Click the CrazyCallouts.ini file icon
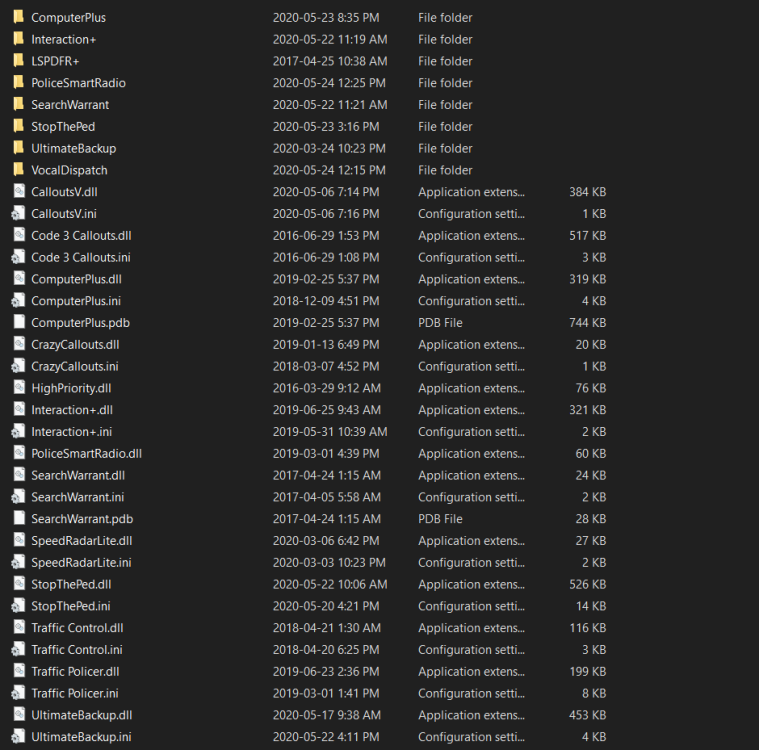Image resolution: width=759 pixels, height=750 pixels. pyautogui.click(x=18, y=366)
